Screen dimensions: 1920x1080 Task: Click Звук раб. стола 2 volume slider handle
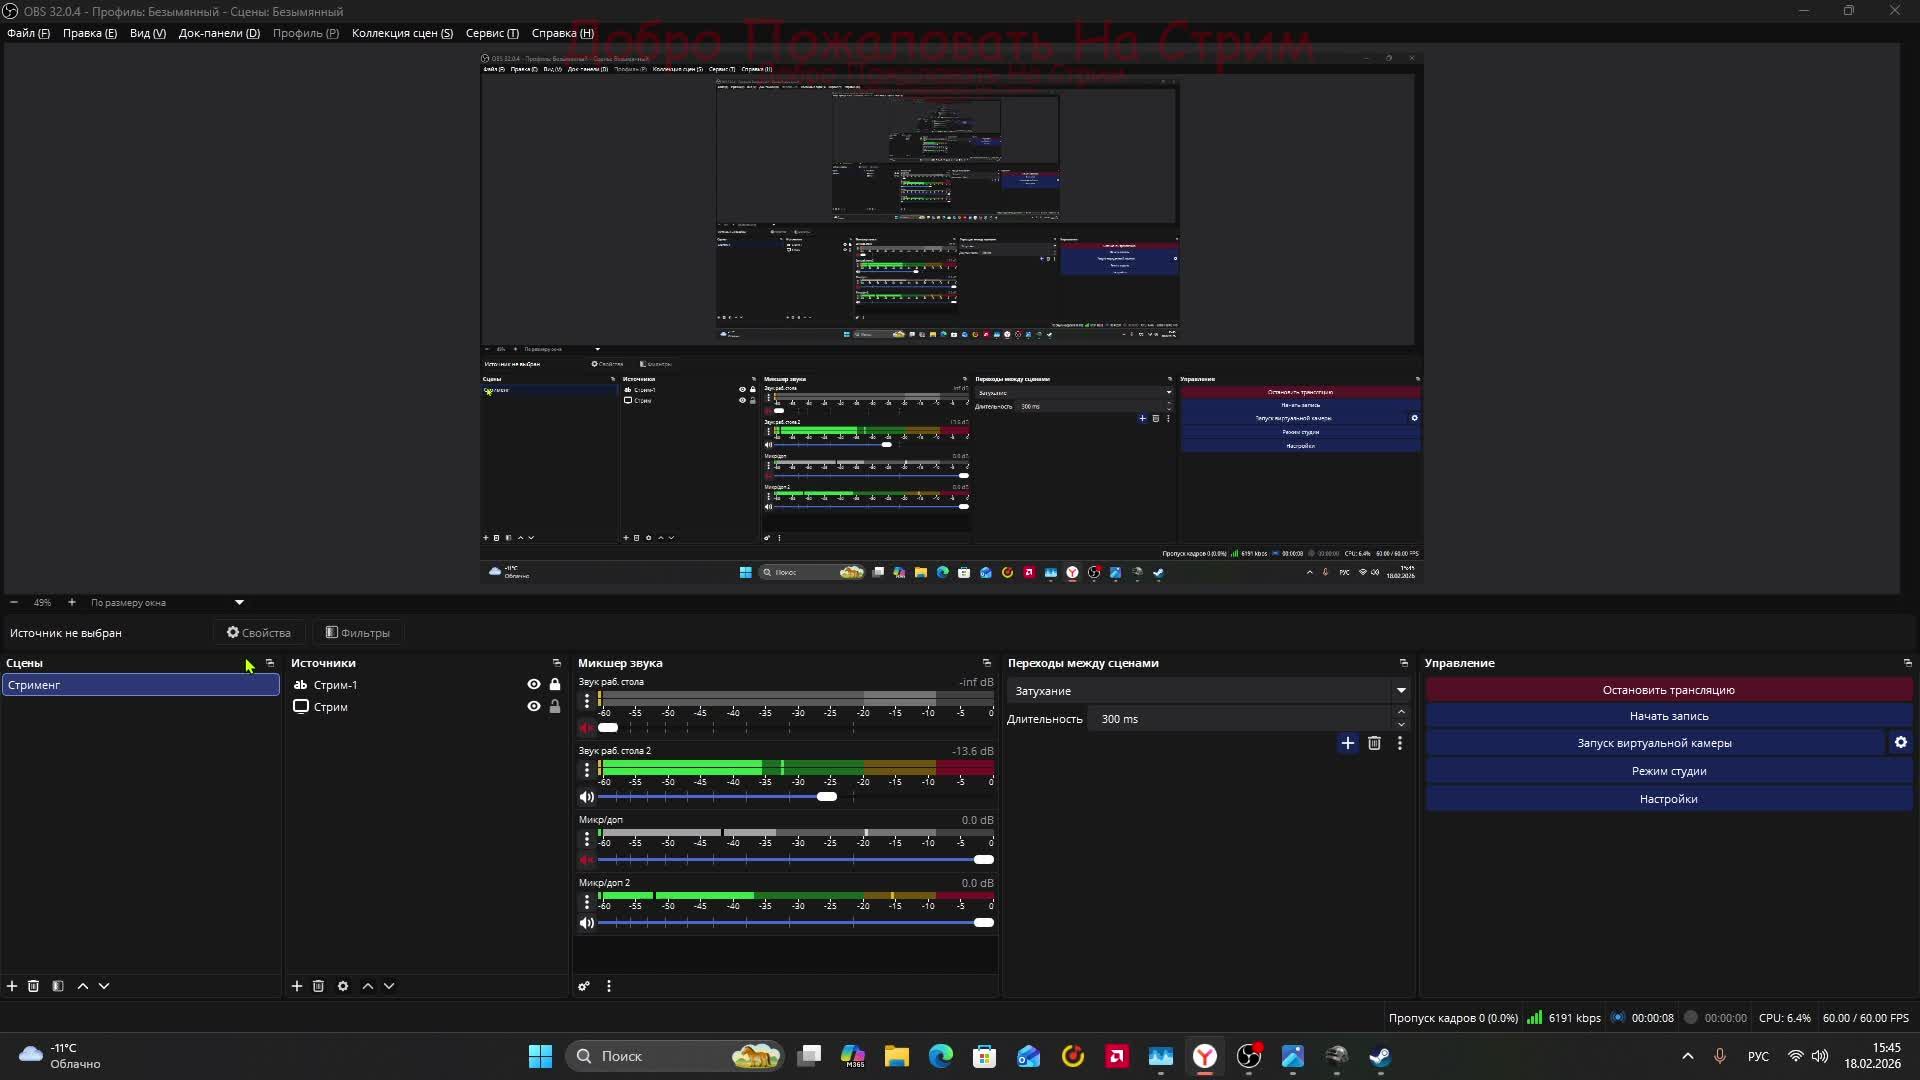click(x=827, y=797)
